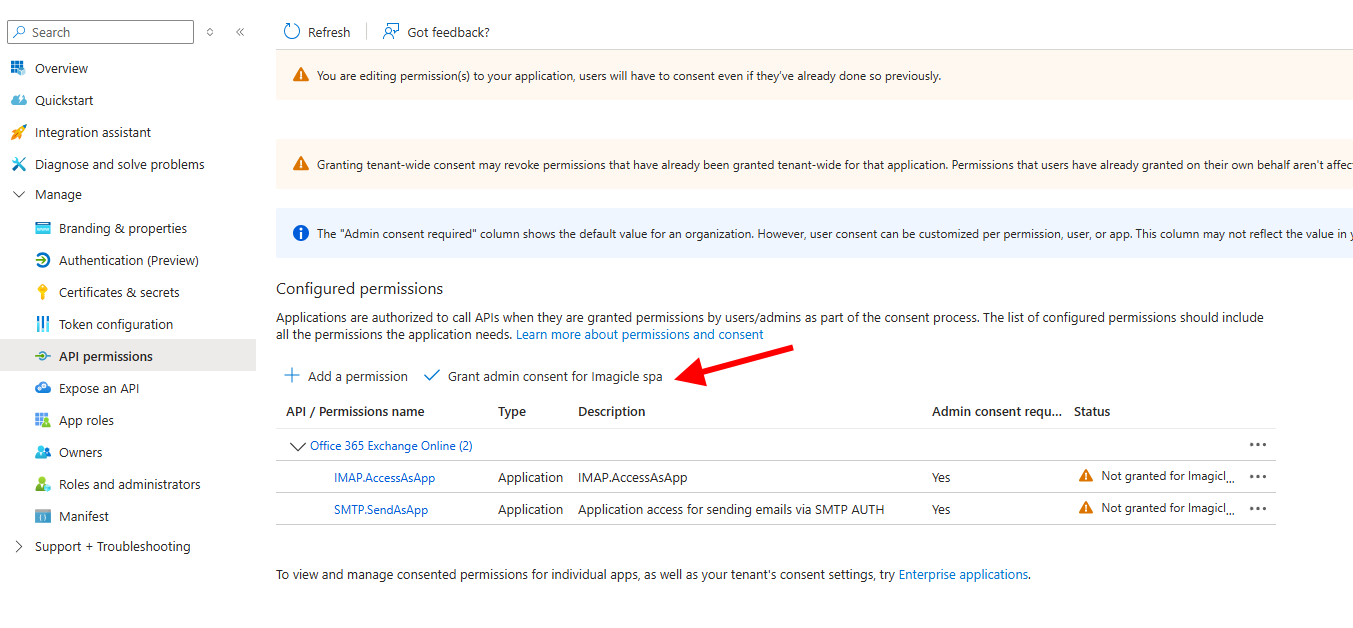Click the Certificates & secrets key icon
Screen dimensions: 1353x628
pyautogui.click(x=42, y=292)
